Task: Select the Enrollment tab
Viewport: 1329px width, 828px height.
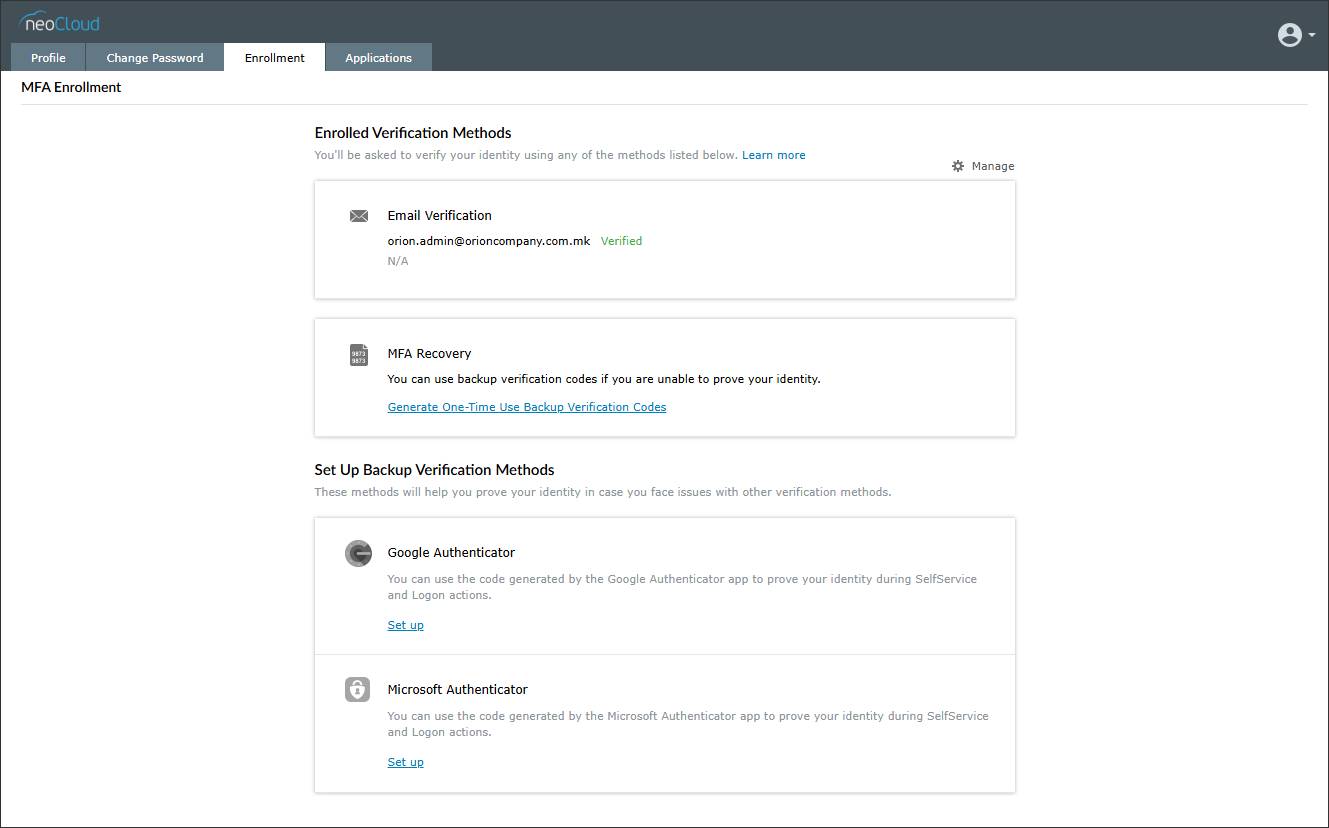Action: tap(274, 58)
